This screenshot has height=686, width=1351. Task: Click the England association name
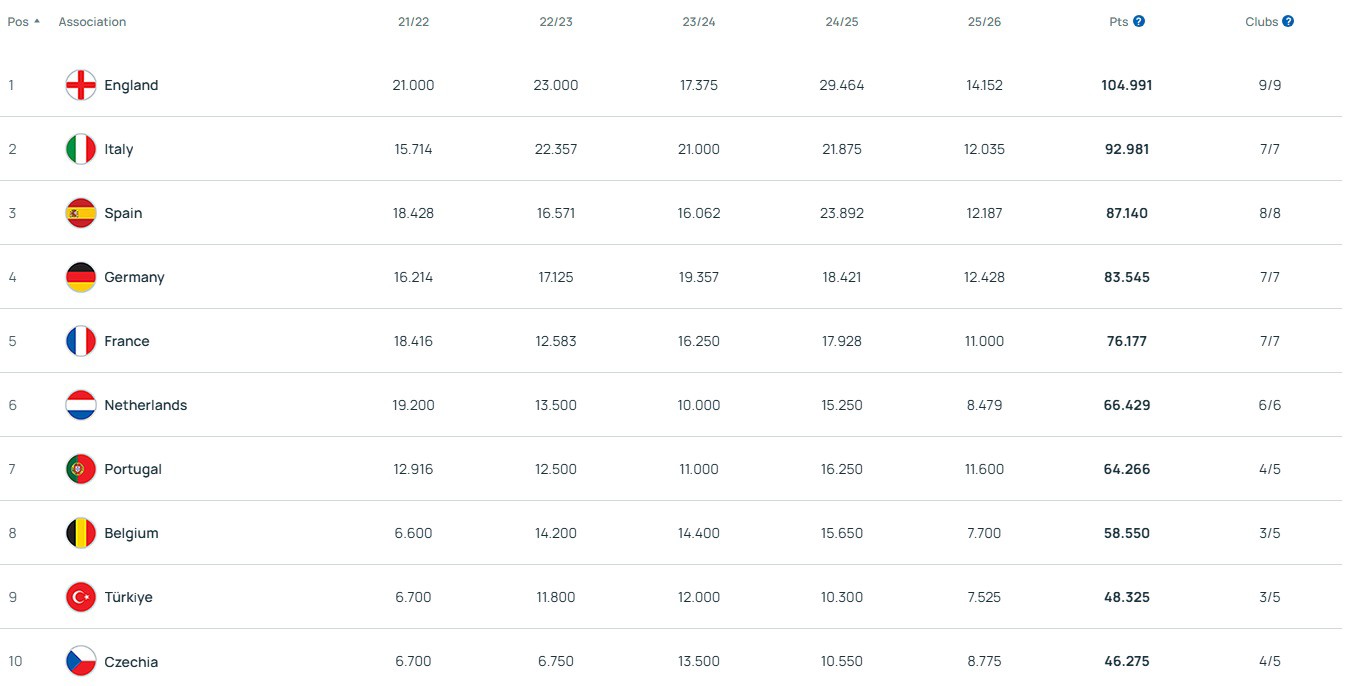pyautogui.click(x=131, y=85)
